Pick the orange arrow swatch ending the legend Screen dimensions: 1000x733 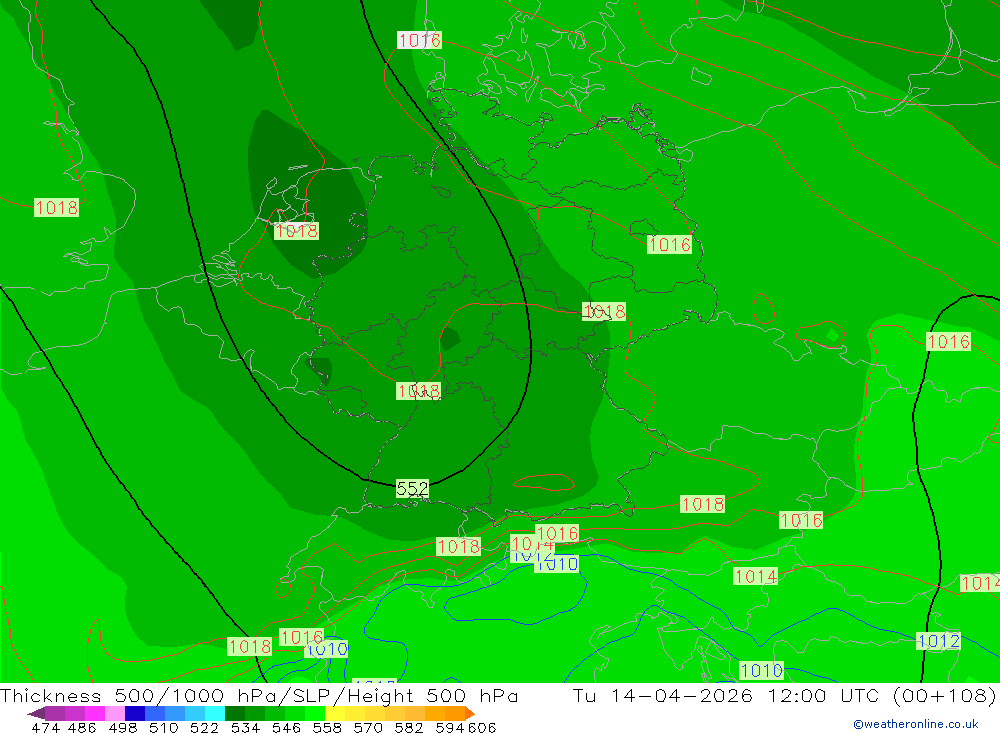tap(470, 713)
